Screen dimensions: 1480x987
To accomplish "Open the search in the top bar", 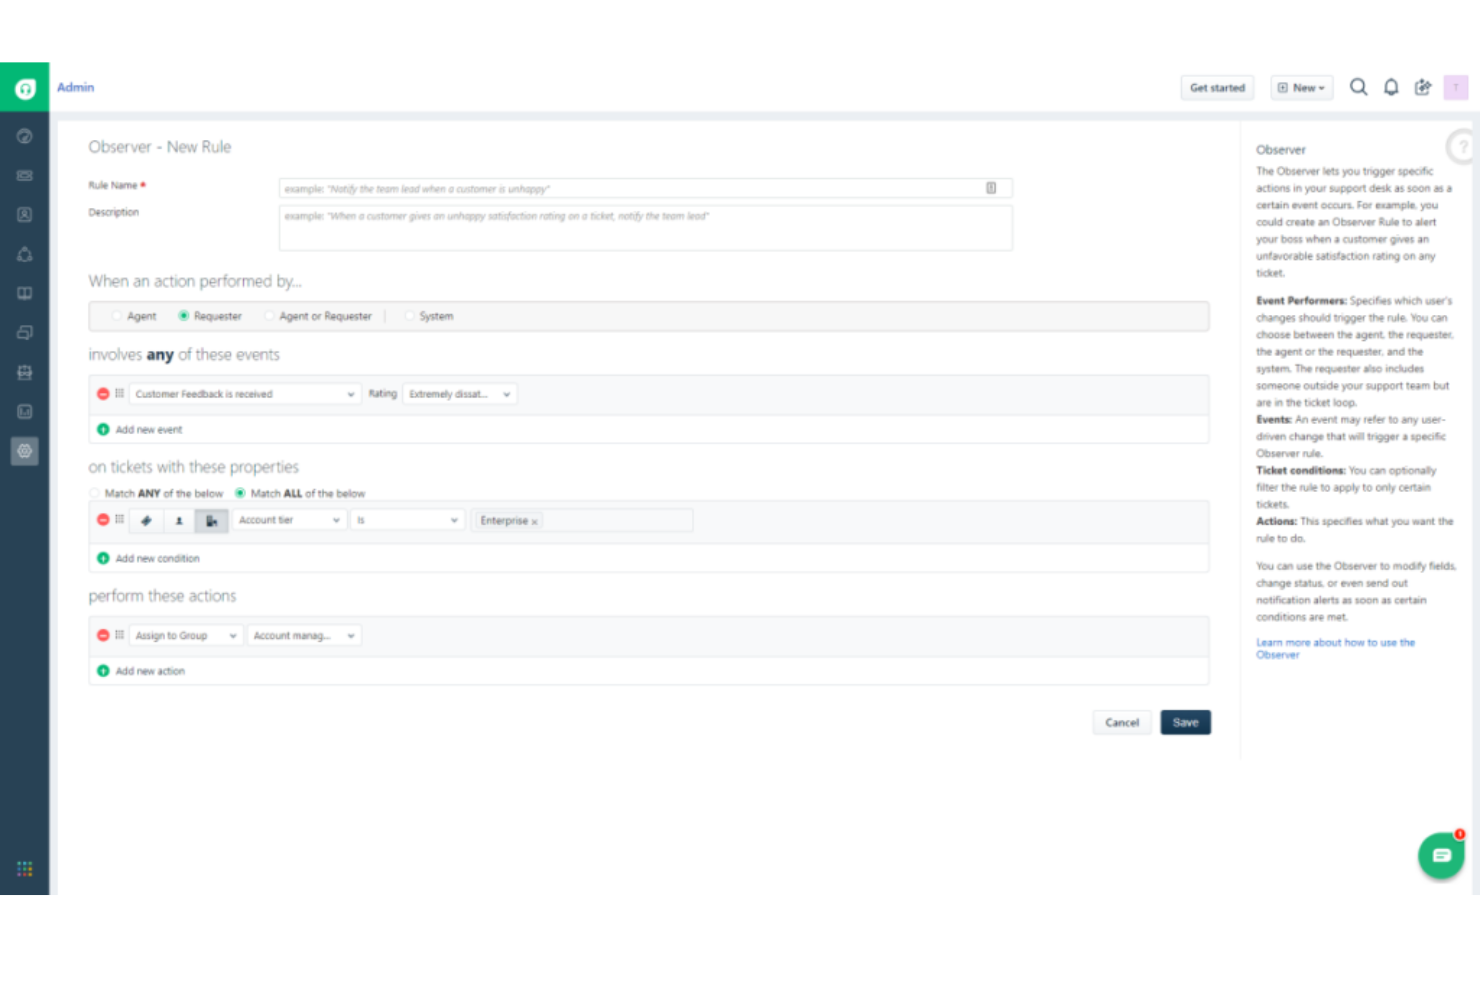I will (1358, 87).
